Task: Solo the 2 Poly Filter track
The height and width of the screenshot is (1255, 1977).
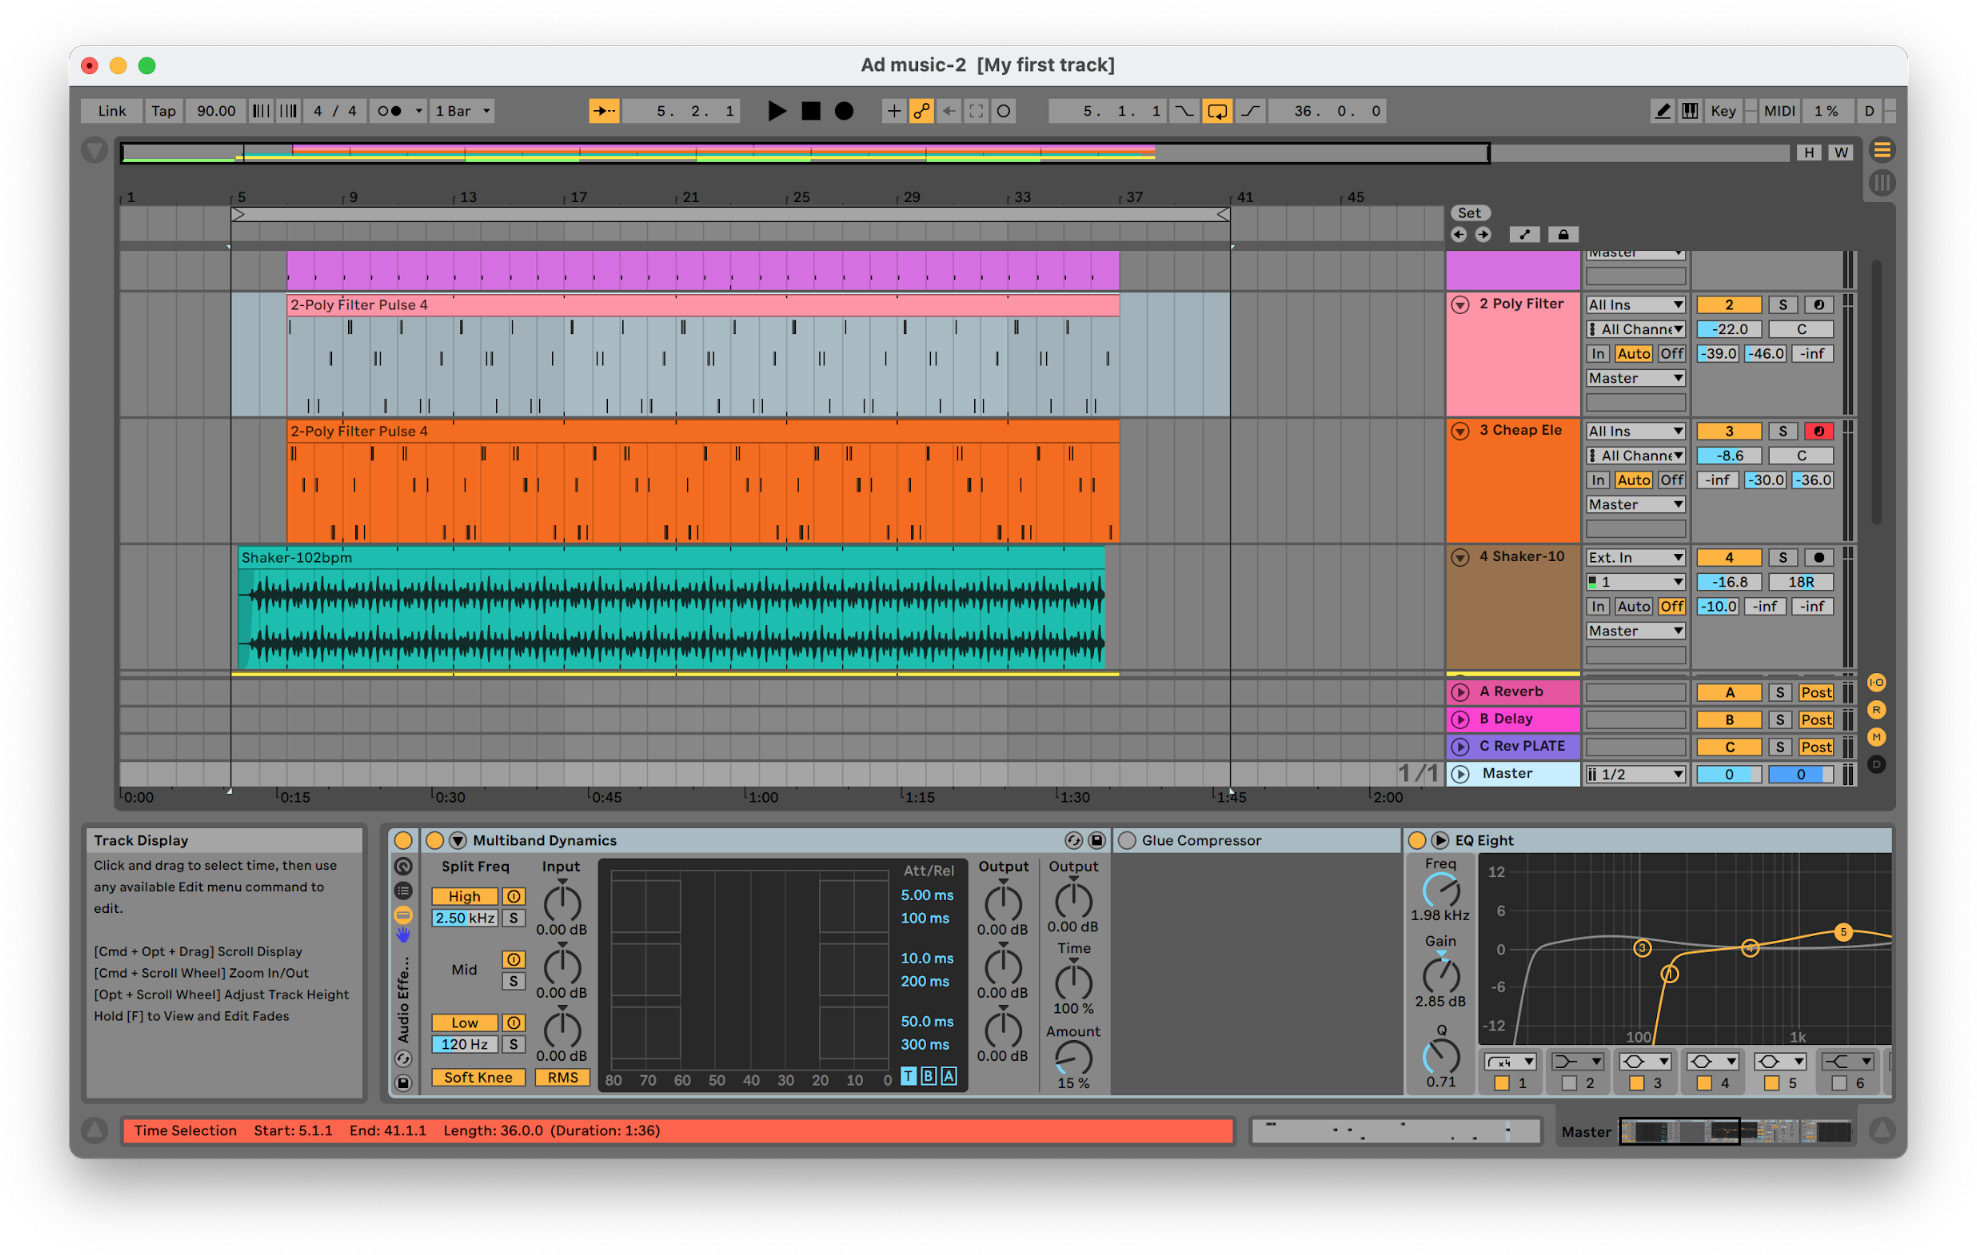Action: (1782, 305)
